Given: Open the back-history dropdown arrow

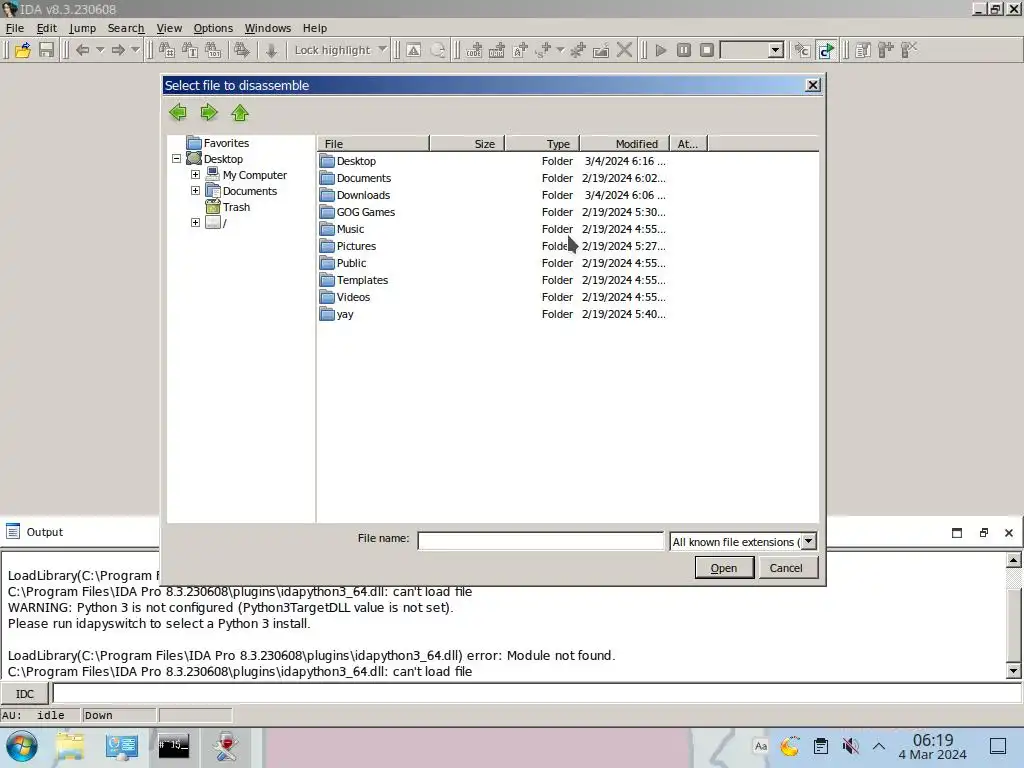Looking at the screenshot, I should (100, 50).
